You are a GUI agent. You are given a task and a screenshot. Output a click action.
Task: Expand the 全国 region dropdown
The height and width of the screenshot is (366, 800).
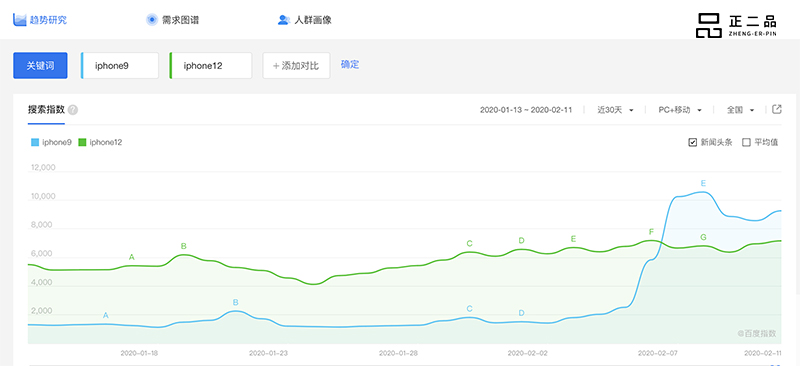pyautogui.click(x=740, y=110)
